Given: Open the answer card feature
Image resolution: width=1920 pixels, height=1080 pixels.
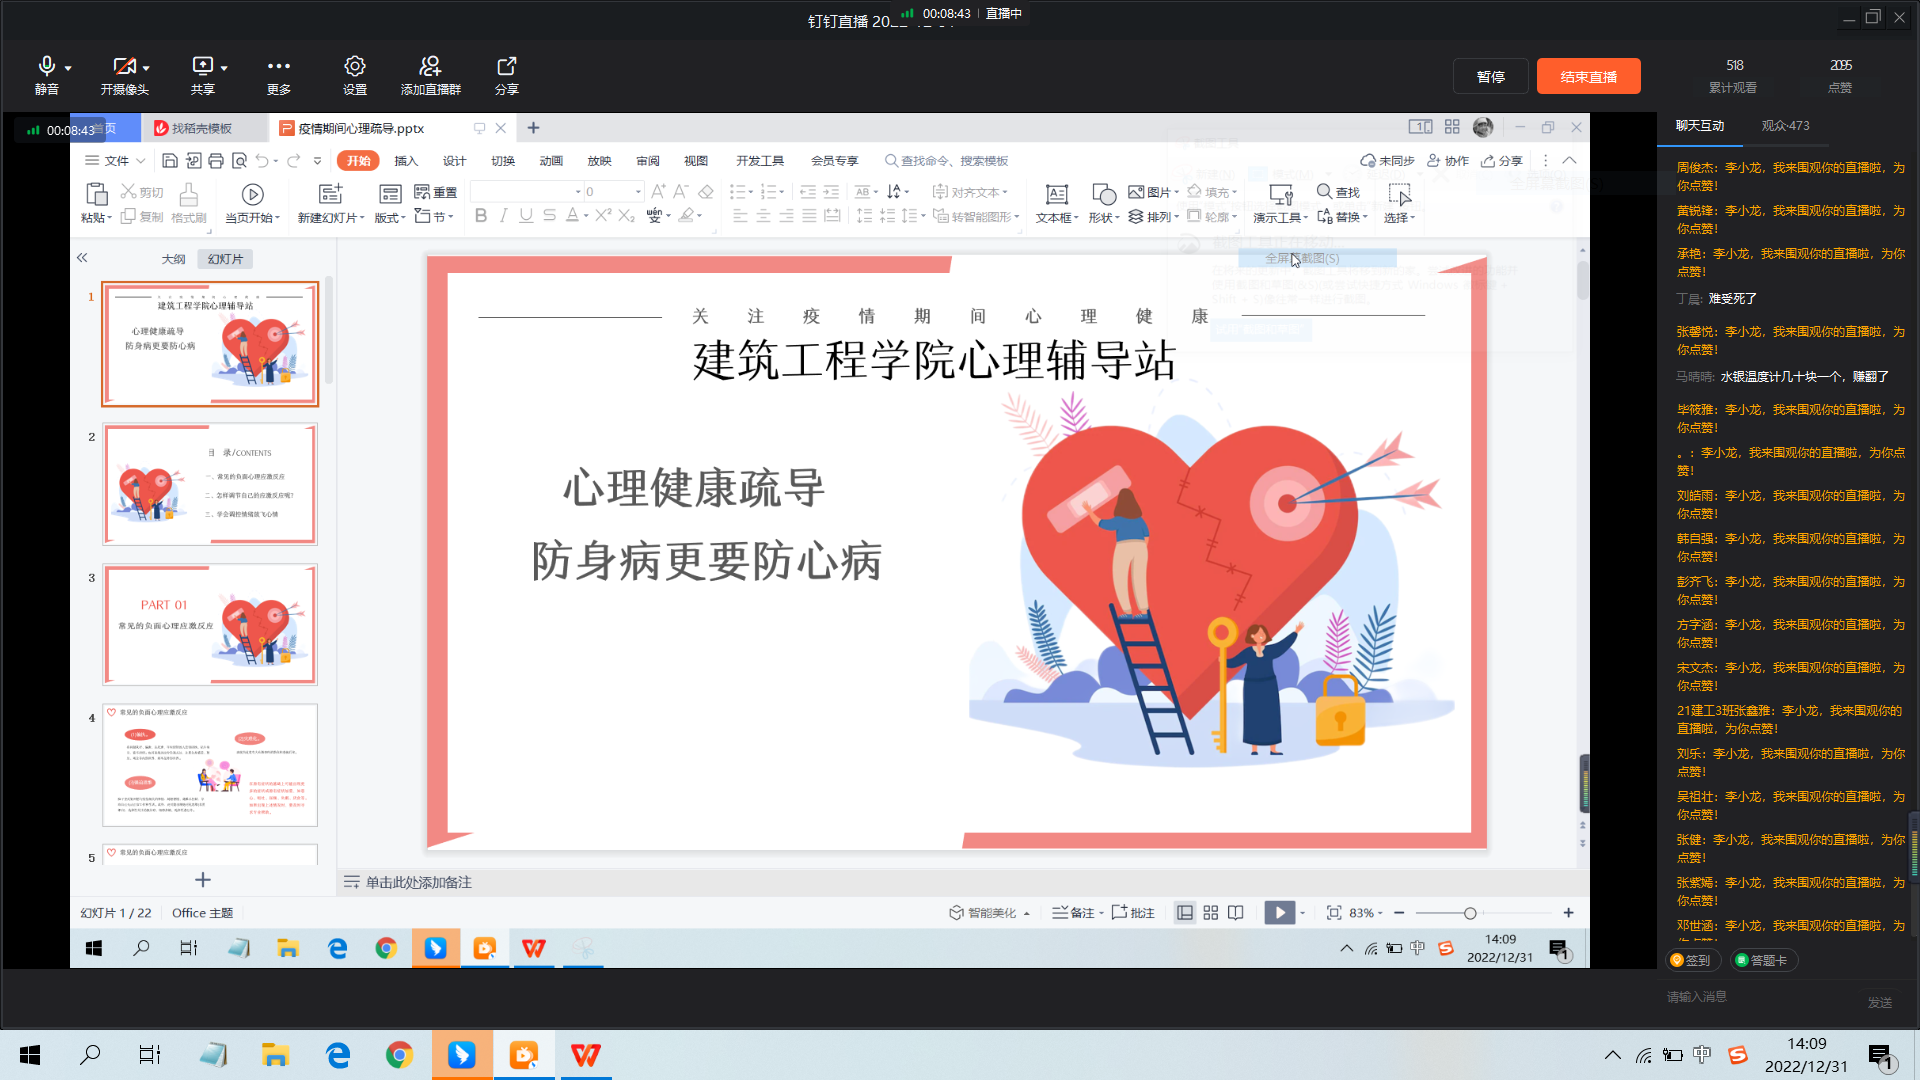Looking at the screenshot, I should [1765, 960].
